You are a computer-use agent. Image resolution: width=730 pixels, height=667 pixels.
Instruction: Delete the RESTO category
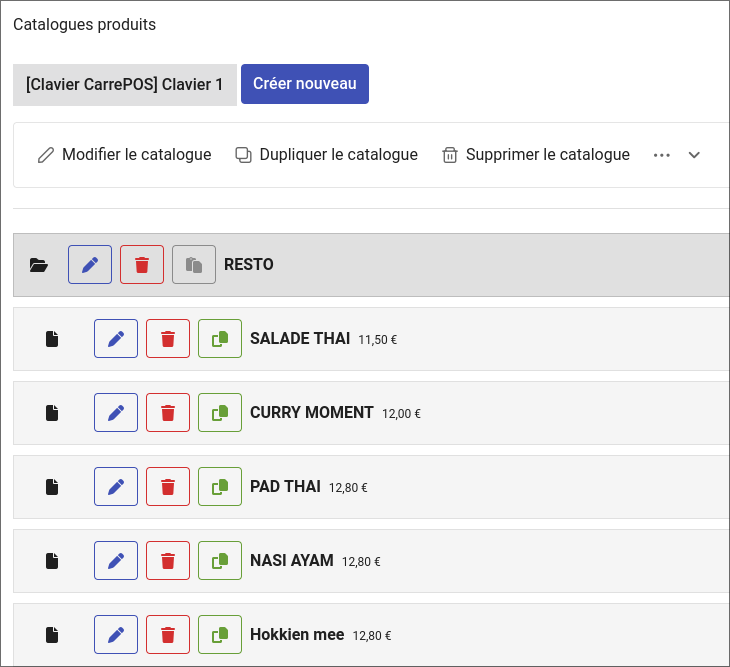pyautogui.click(x=142, y=264)
